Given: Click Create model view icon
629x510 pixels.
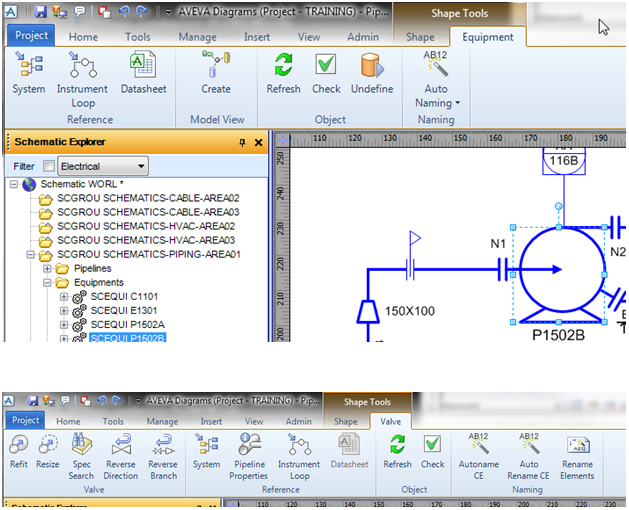Looking at the screenshot, I should (216, 64).
